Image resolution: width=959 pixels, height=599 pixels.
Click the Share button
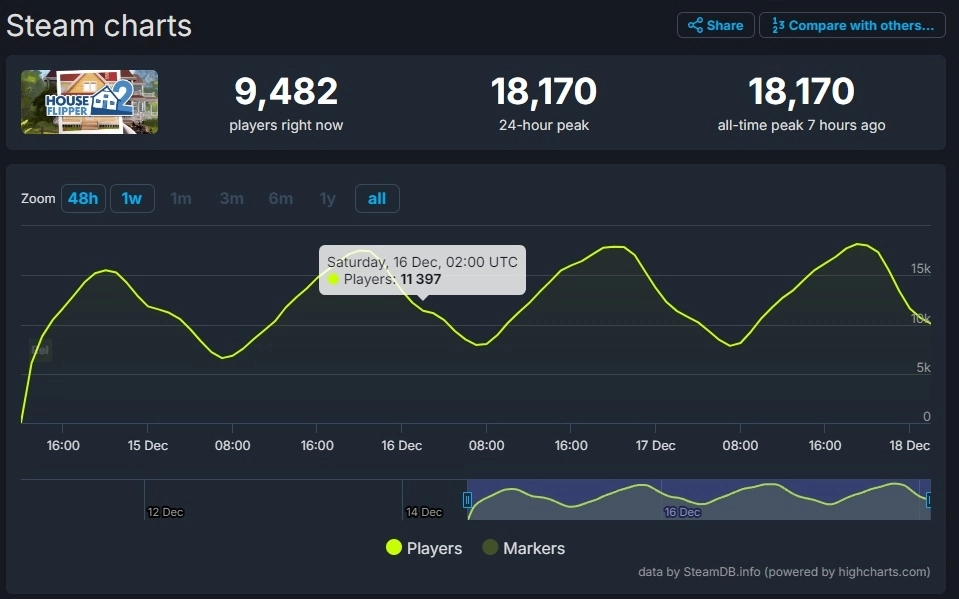tap(716, 25)
